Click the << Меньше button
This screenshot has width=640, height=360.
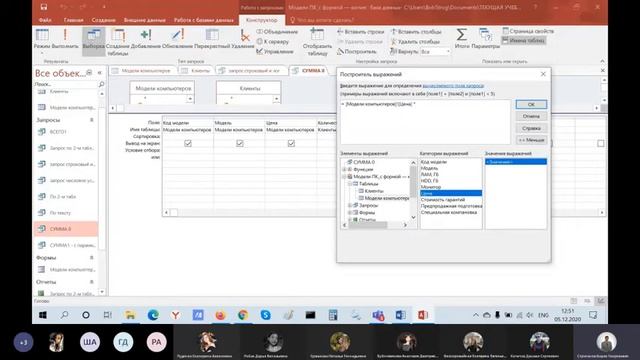pos(531,140)
